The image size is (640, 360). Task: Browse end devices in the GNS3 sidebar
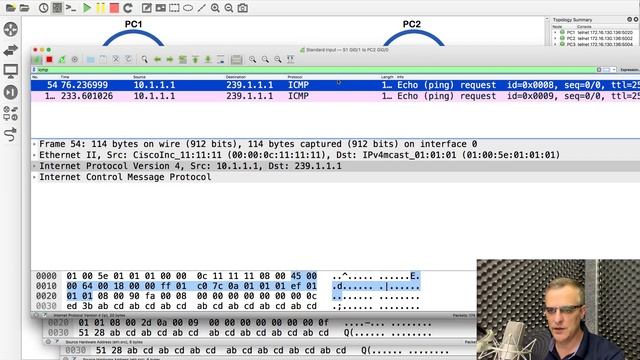click(x=11, y=71)
